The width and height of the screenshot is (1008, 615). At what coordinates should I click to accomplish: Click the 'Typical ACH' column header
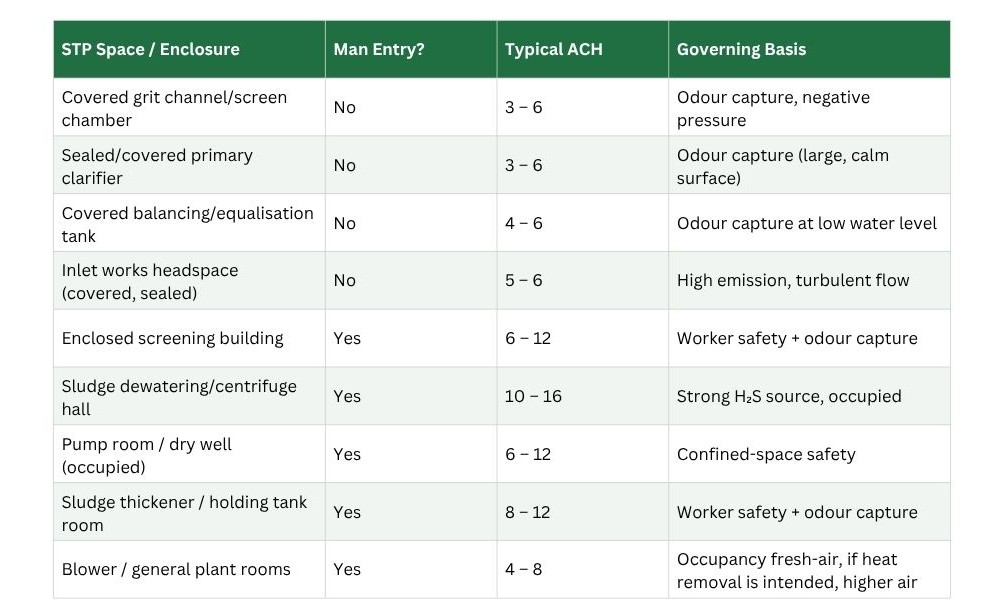(582, 49)
